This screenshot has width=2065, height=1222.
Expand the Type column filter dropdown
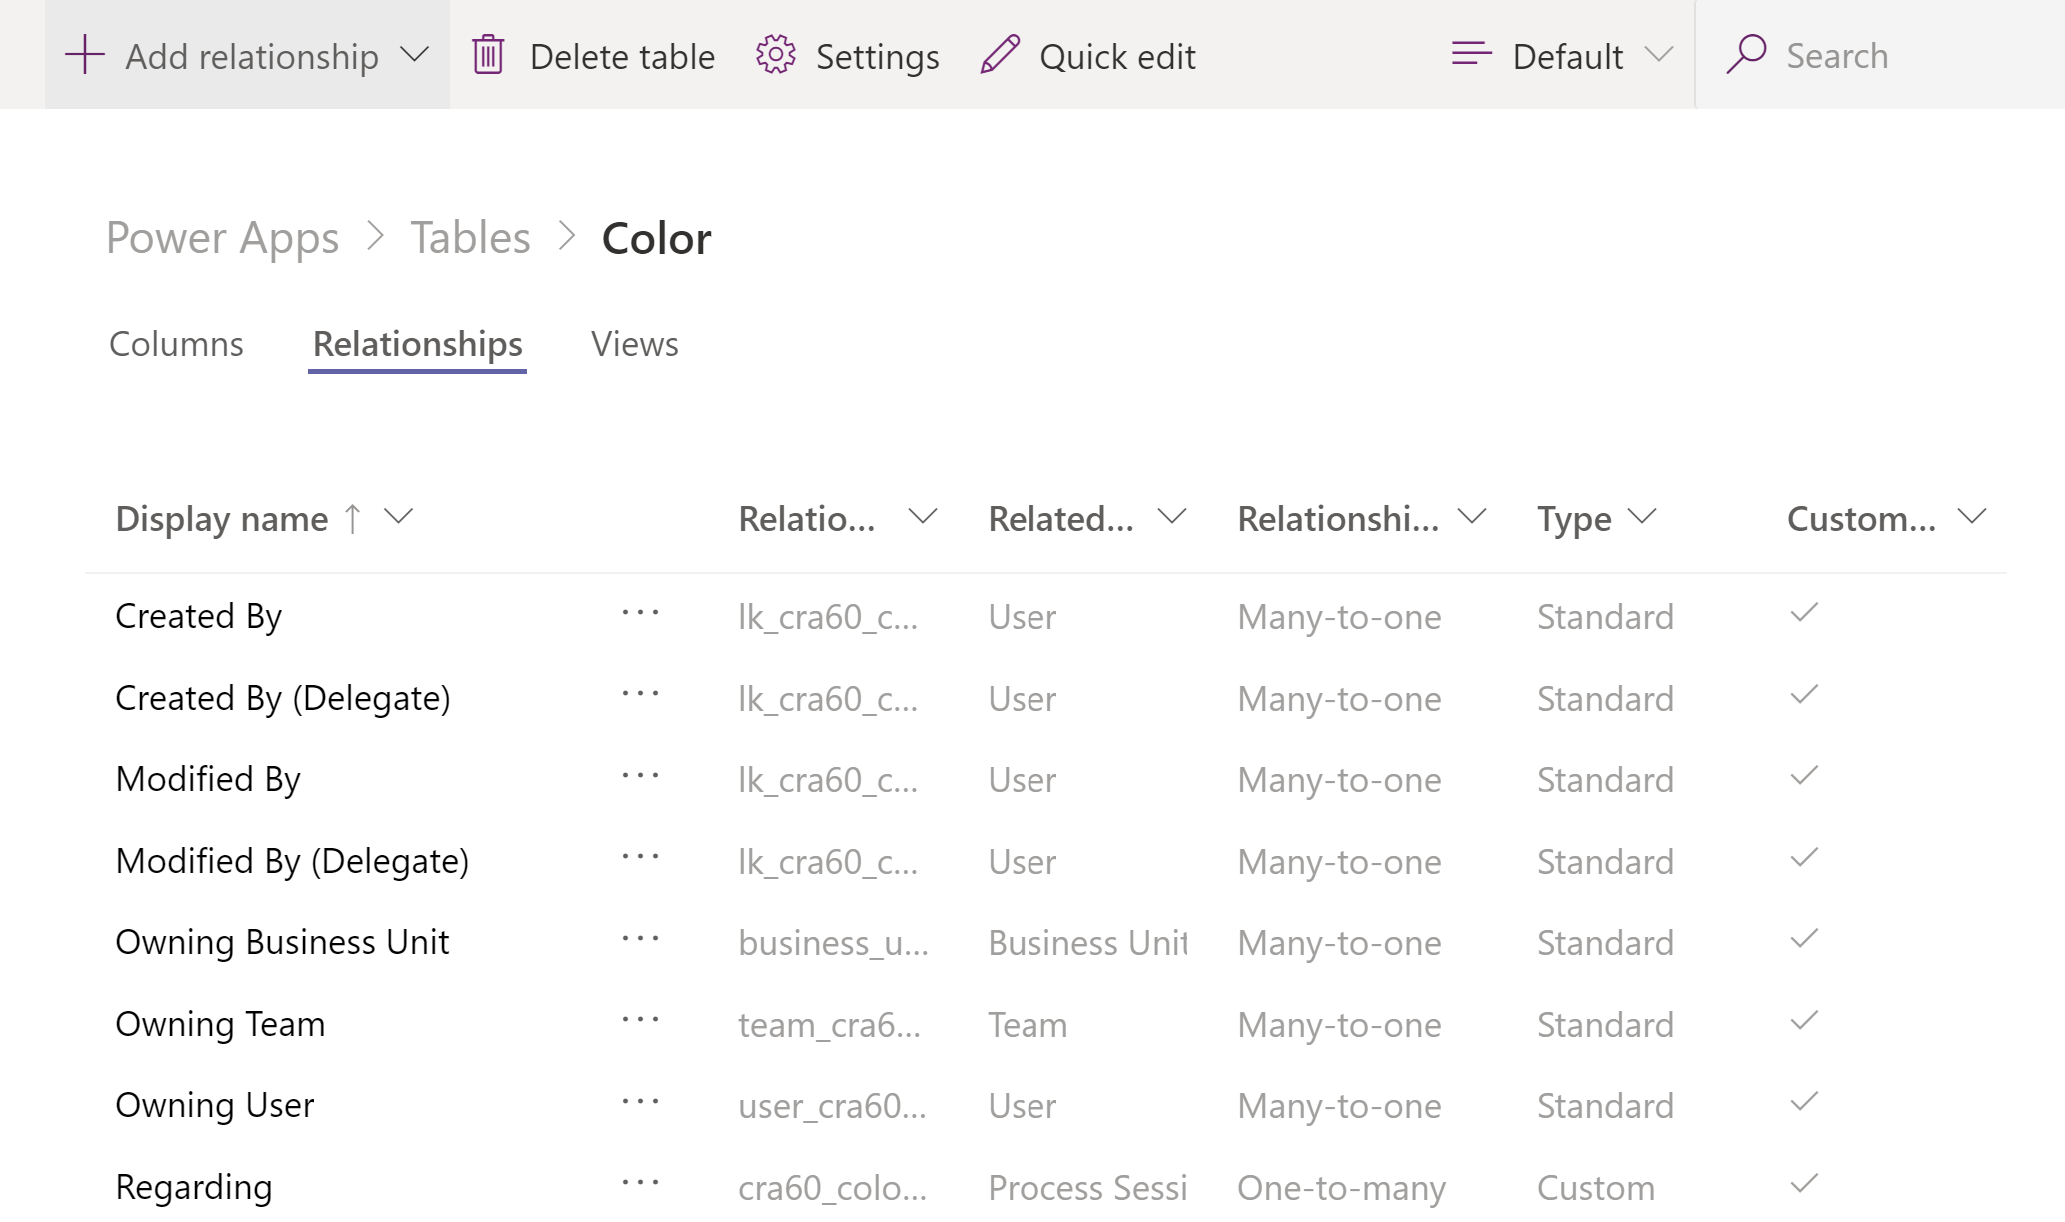1643,519
